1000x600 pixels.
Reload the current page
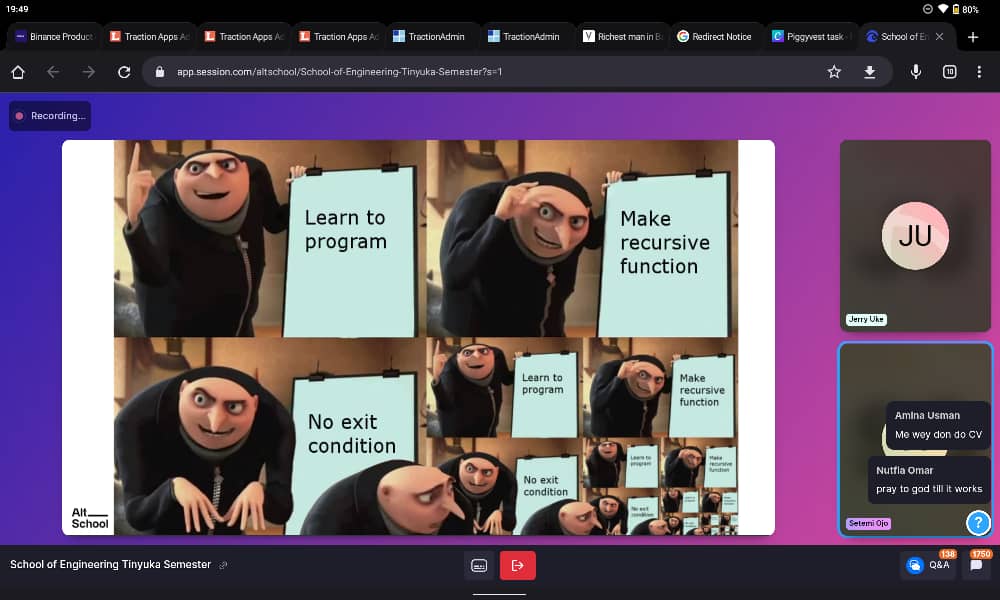(x=124, y=72)
